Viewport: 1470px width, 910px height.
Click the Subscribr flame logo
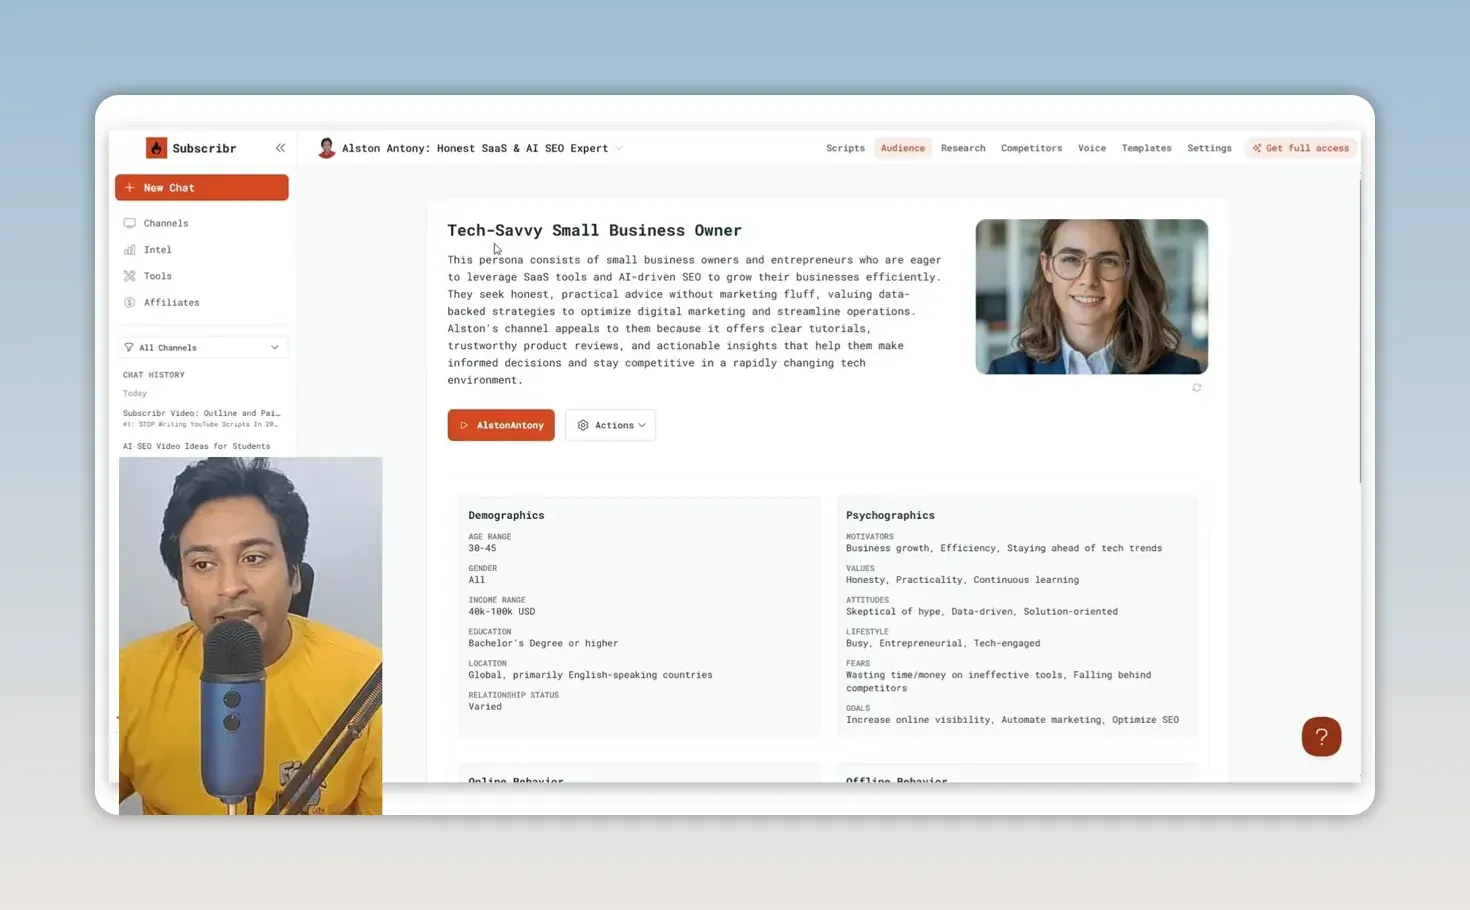coord(156,148)
